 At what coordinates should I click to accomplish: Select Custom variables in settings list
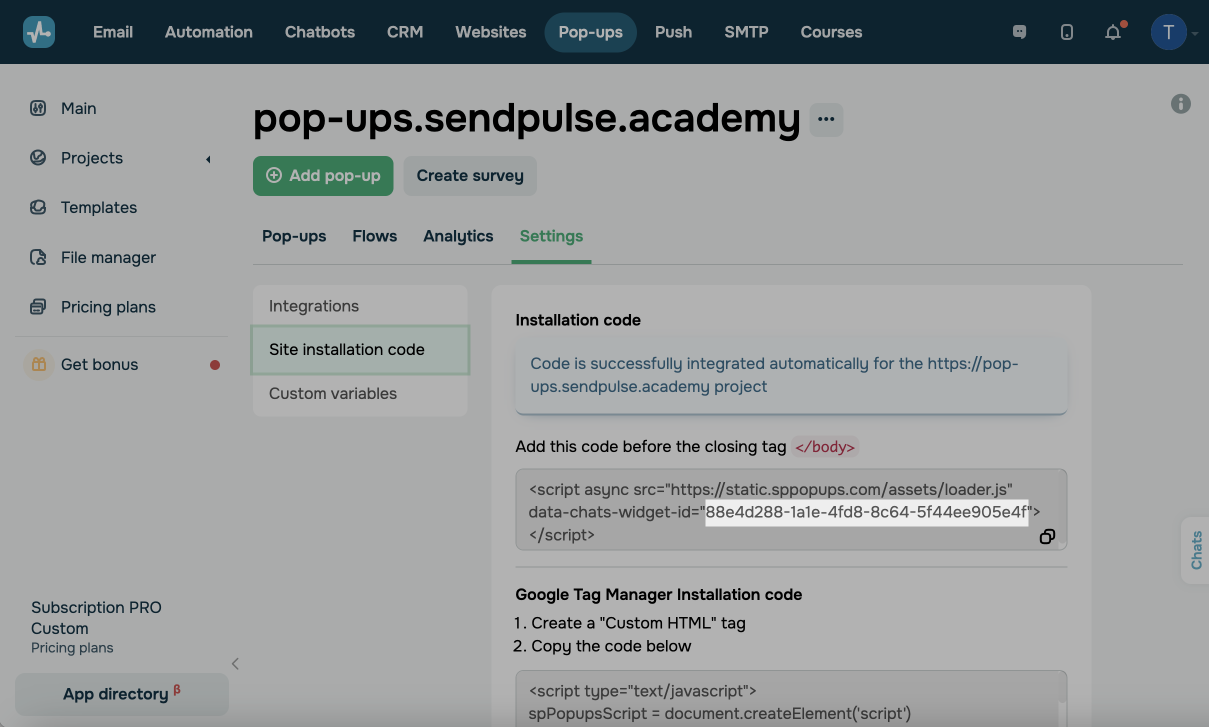333,394
